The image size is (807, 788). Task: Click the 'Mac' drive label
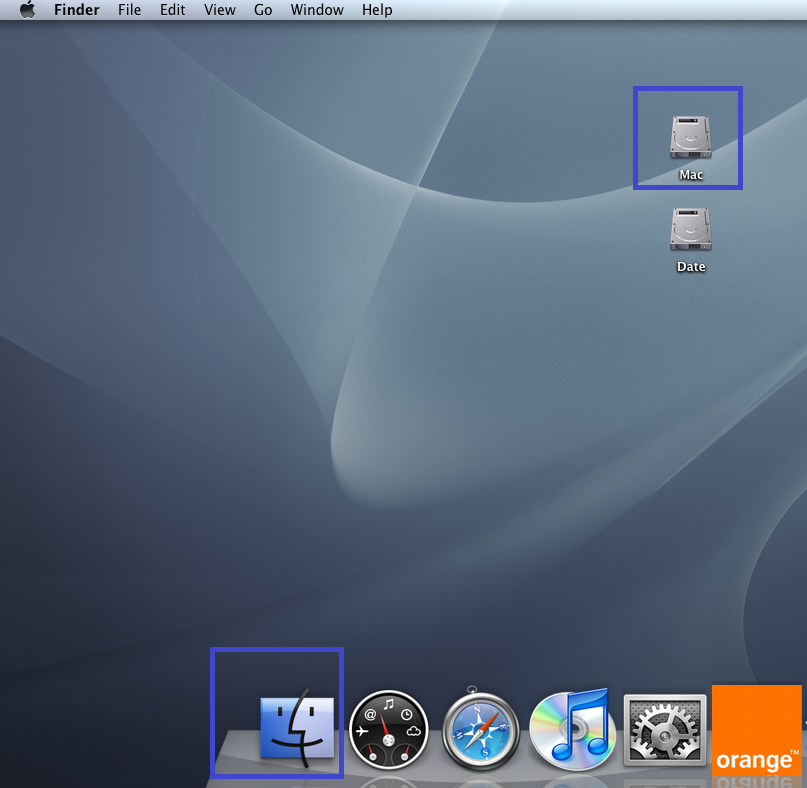[x=691, y=175]
